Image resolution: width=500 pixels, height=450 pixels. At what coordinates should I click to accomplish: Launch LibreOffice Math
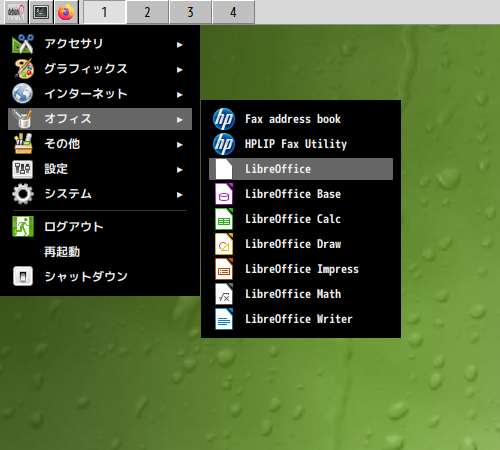[x=301, y=294]
